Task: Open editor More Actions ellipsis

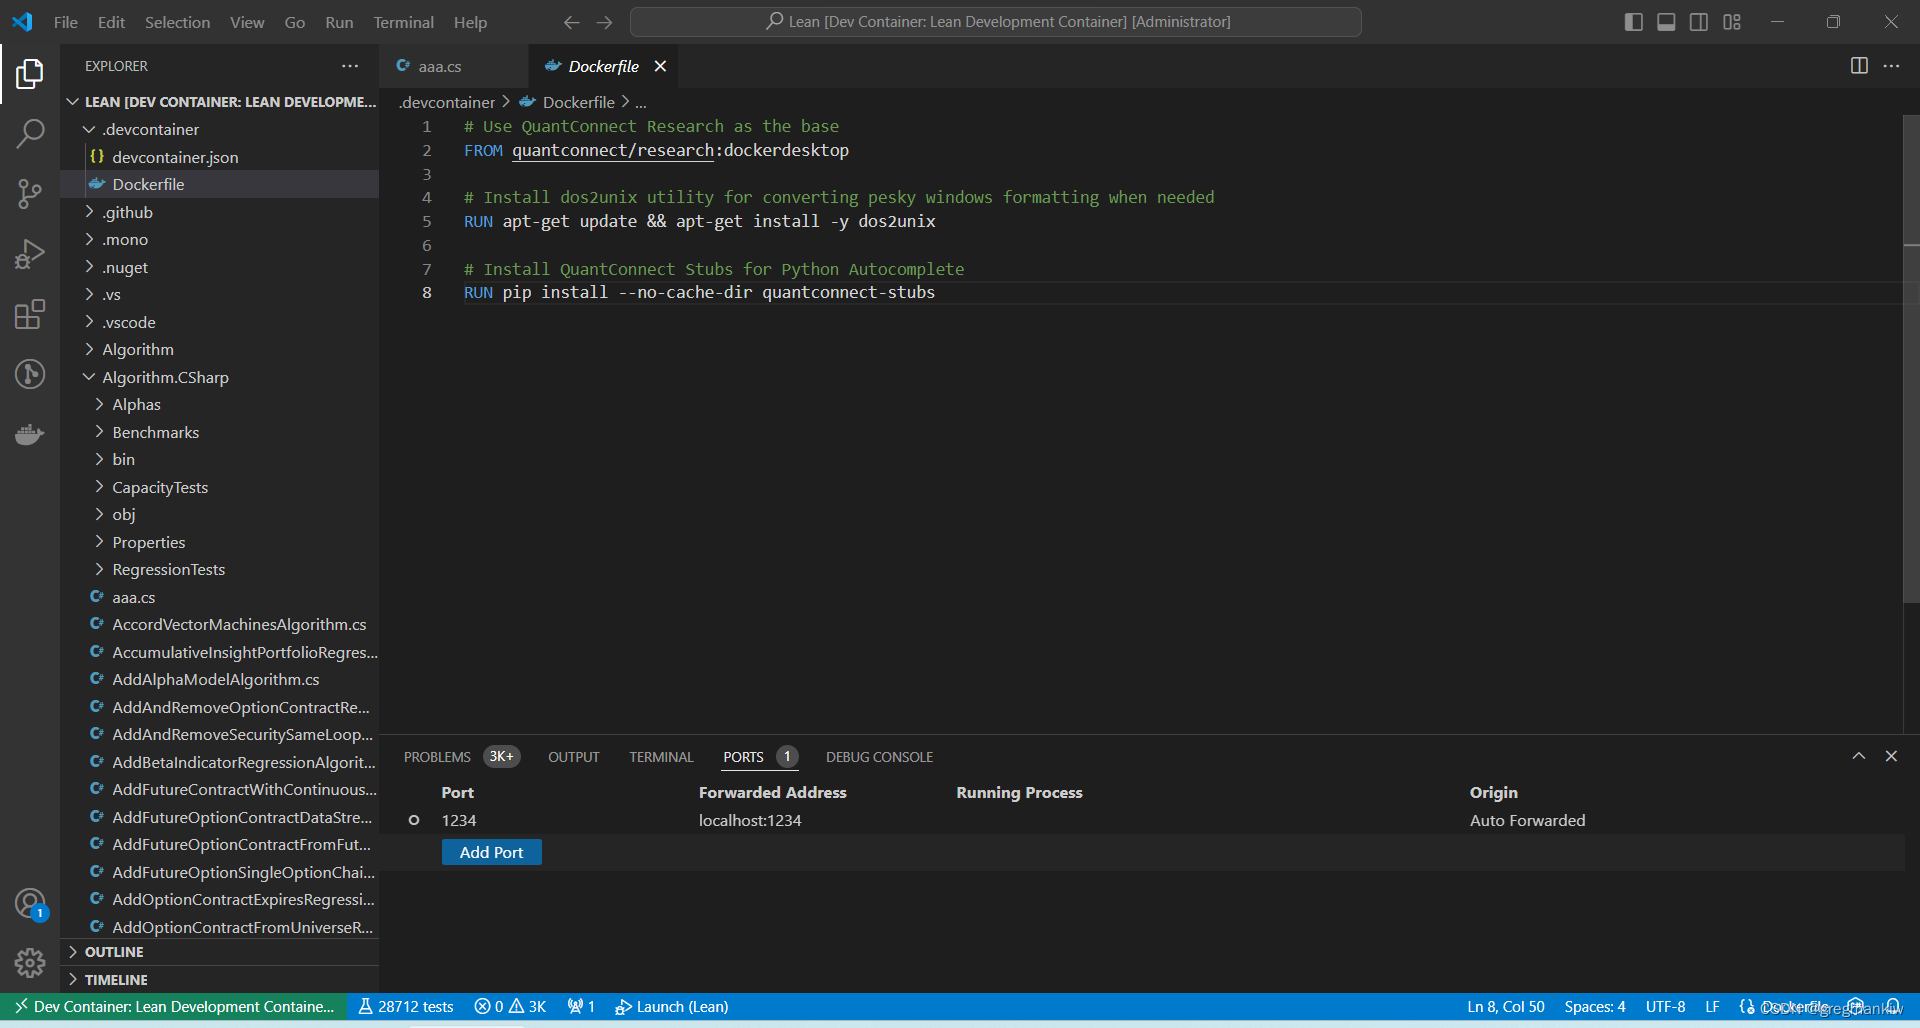Action: (x=1891, y=66)
